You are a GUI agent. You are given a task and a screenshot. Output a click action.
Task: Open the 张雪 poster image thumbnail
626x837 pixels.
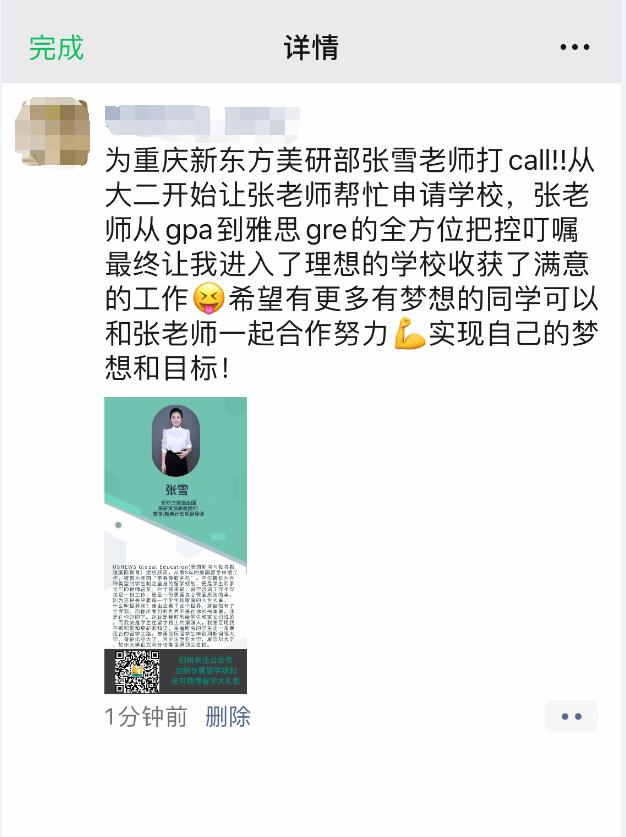coord(176,545)
